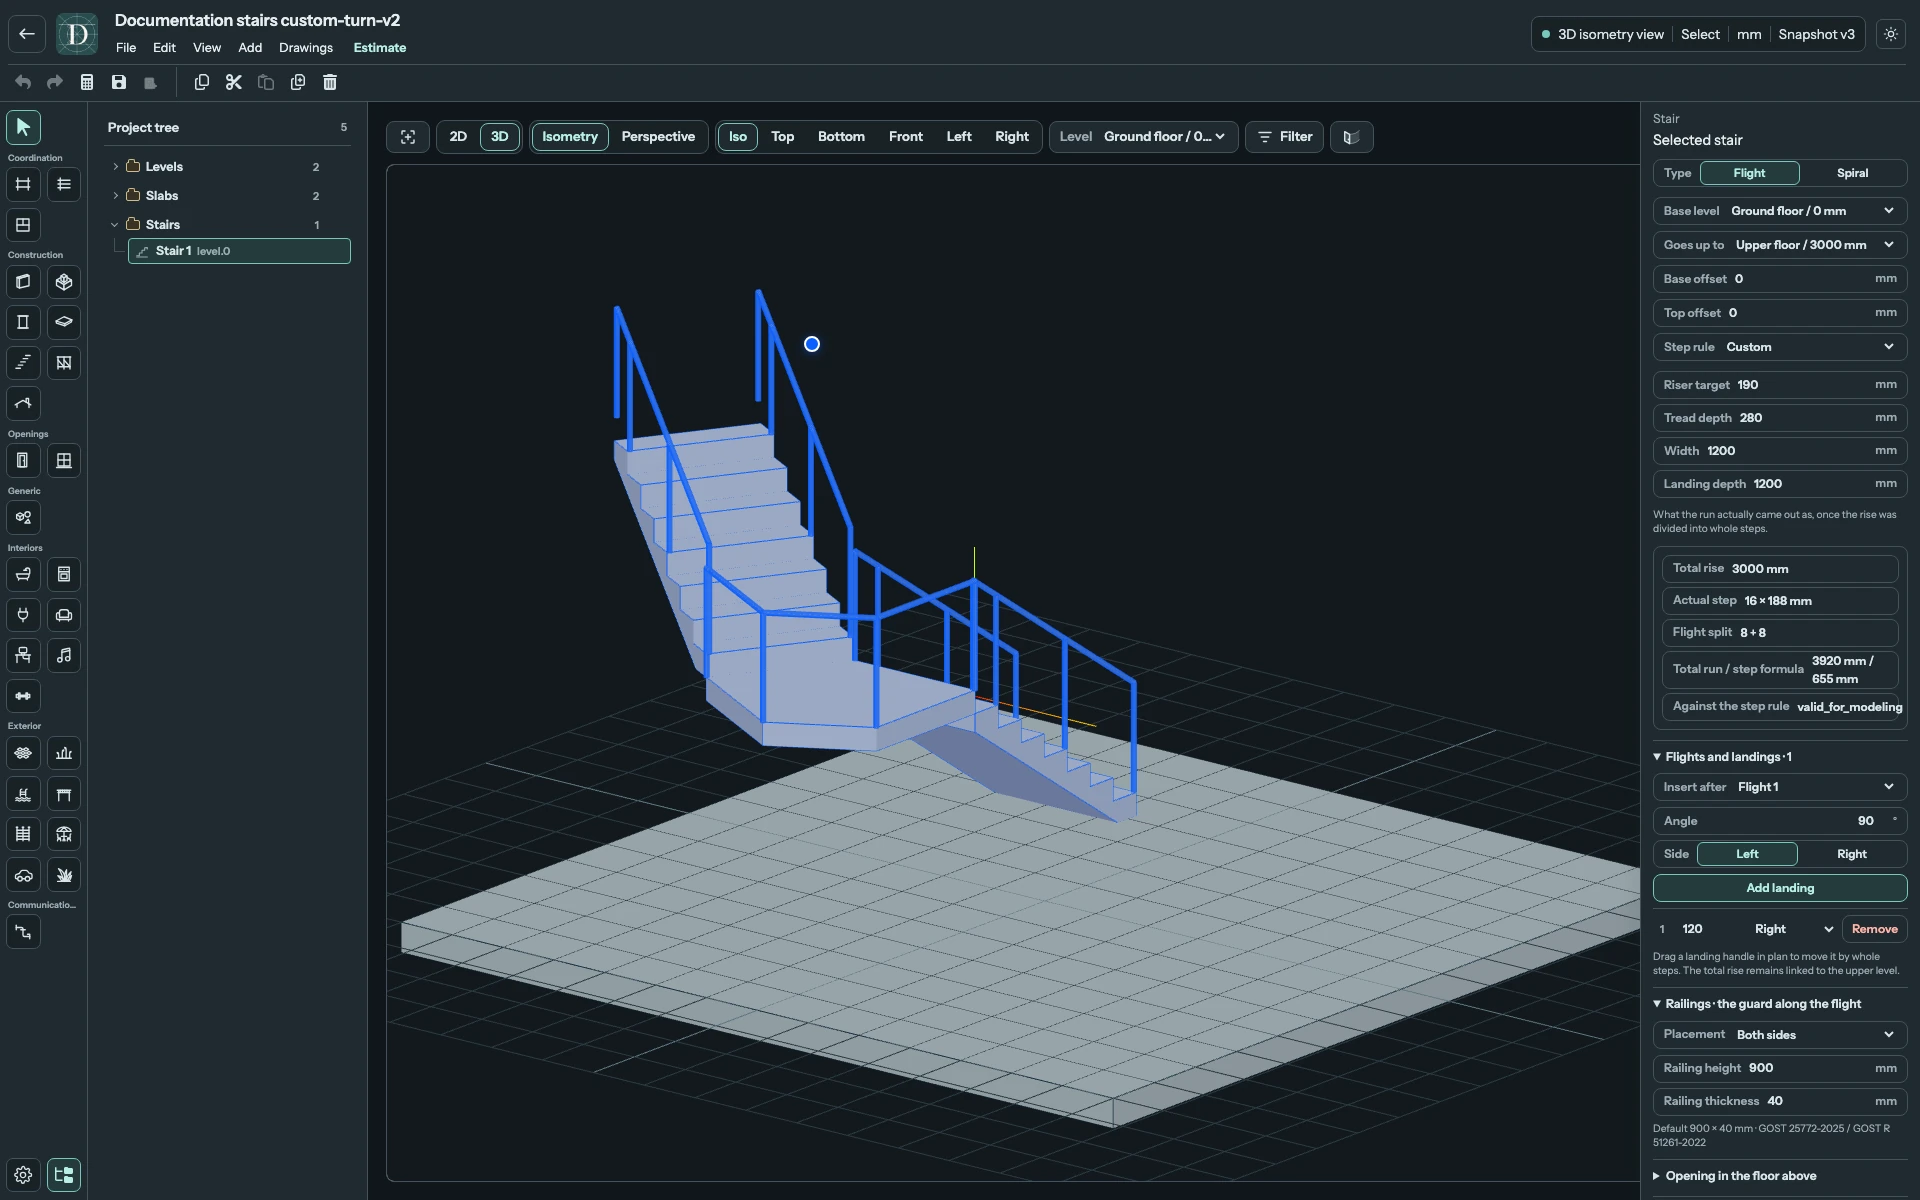Open the settings gear at bottom left
The width and height of the screenshot is (1920, 1200).
click(x=23, y=1175)
